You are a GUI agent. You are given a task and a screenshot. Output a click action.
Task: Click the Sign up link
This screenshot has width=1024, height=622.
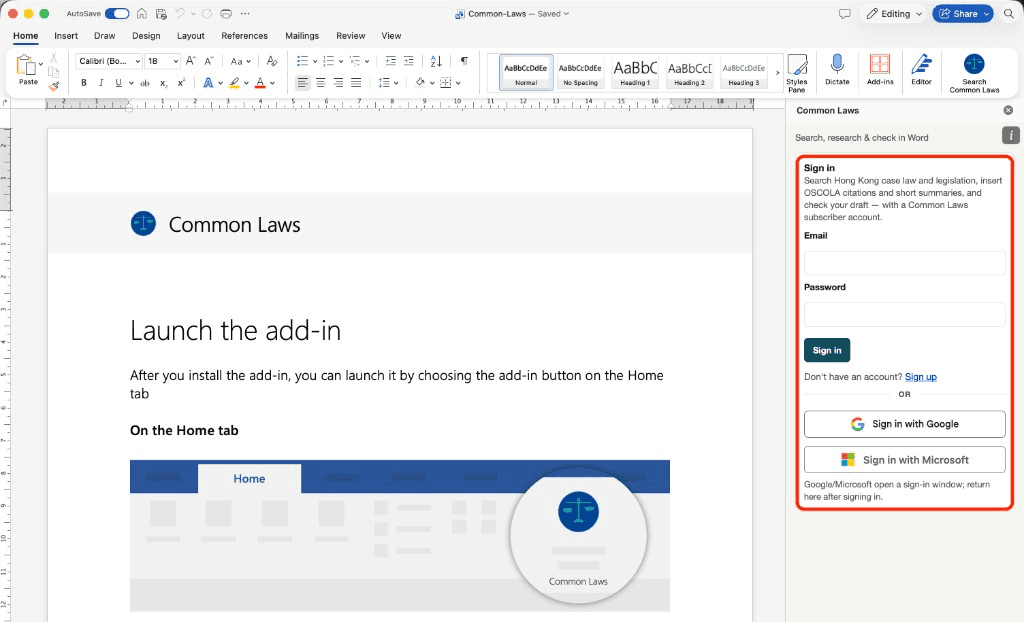(x=921, y=377)
